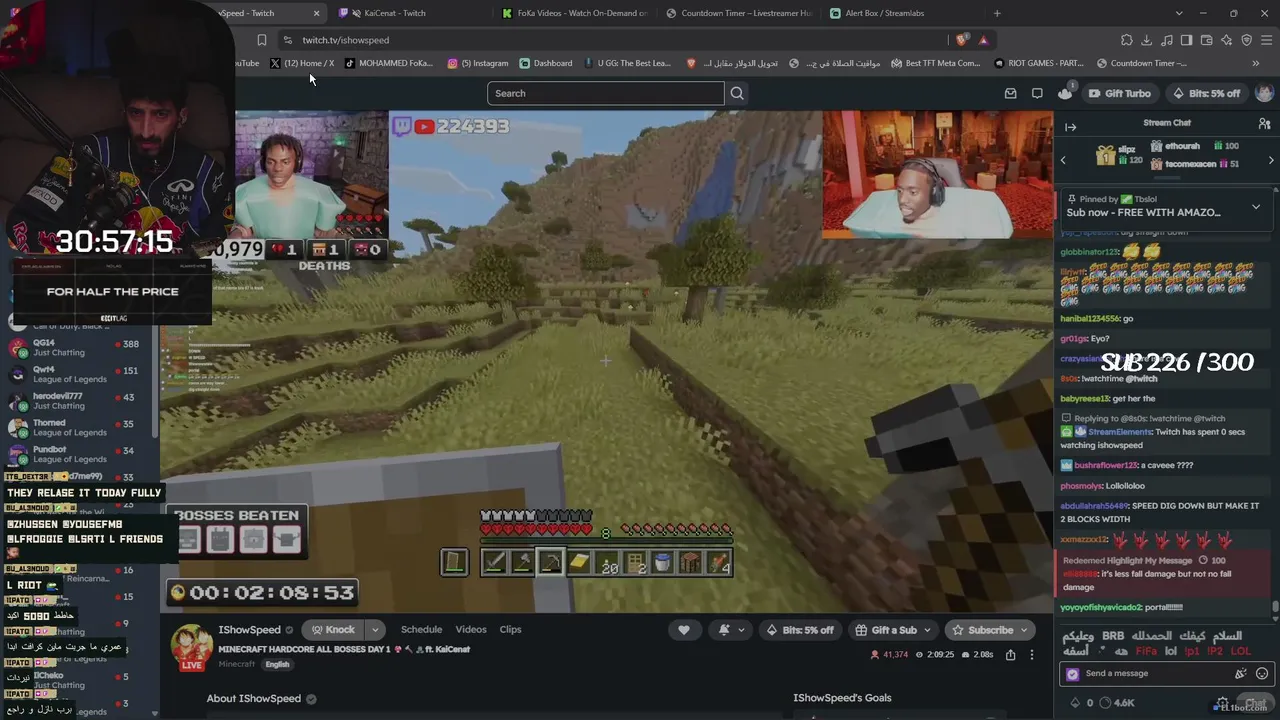Collapse stream chat with arrow icon
This screenshot has width=1280, height=720.
click(1070, 127)
